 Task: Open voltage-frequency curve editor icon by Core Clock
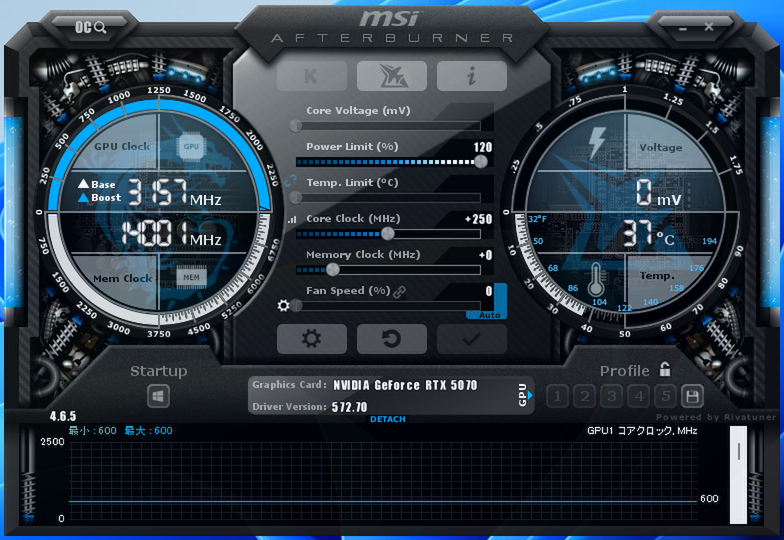click(x=292, y=220)
